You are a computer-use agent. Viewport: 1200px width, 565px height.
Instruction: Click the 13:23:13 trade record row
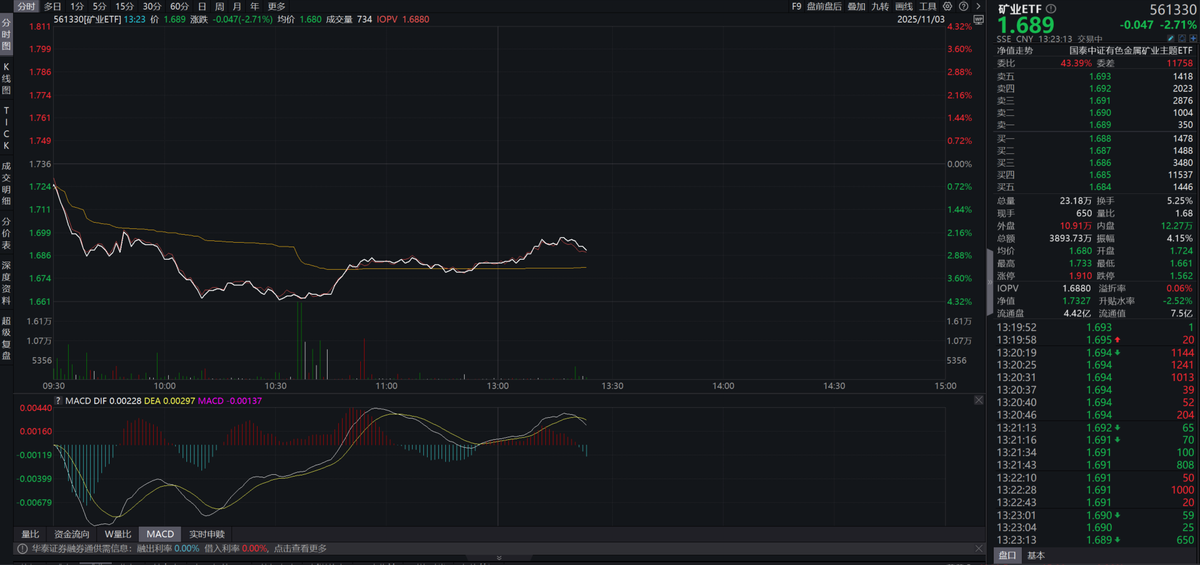[x=1095, y=540]
